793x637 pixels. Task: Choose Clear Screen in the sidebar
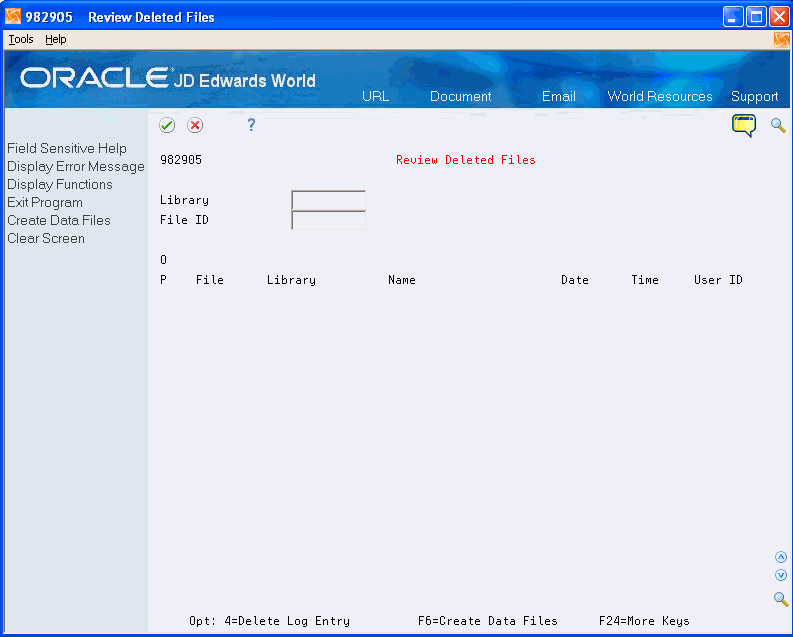tap(46, 238)
